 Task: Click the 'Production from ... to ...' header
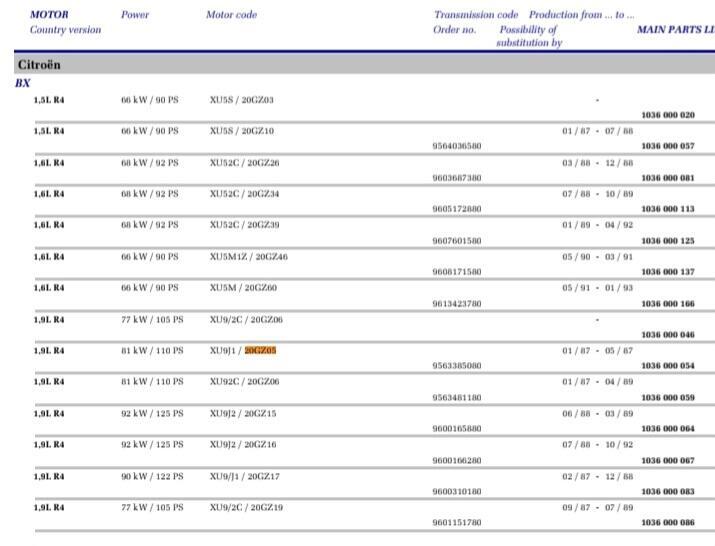point(581,15)
